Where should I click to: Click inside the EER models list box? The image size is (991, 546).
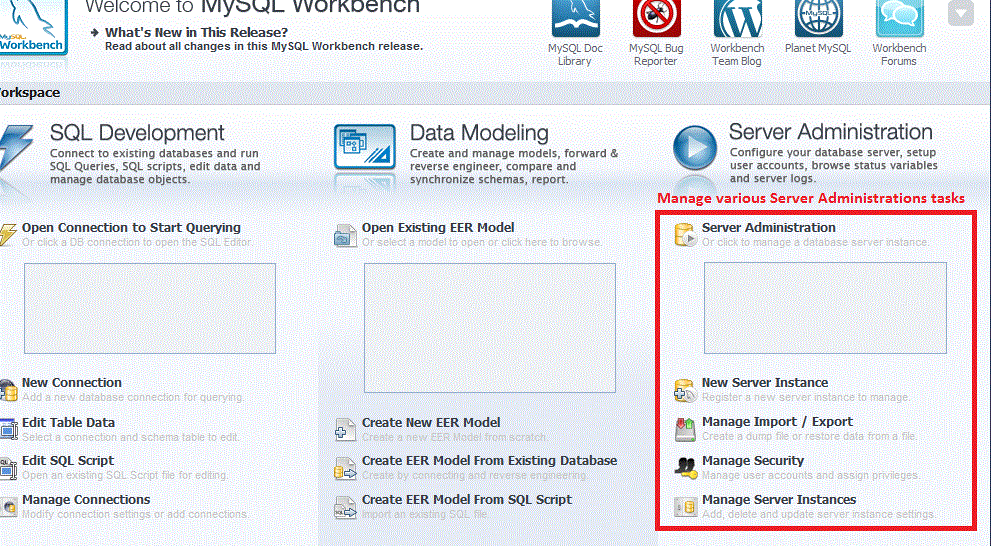point(490,328)
